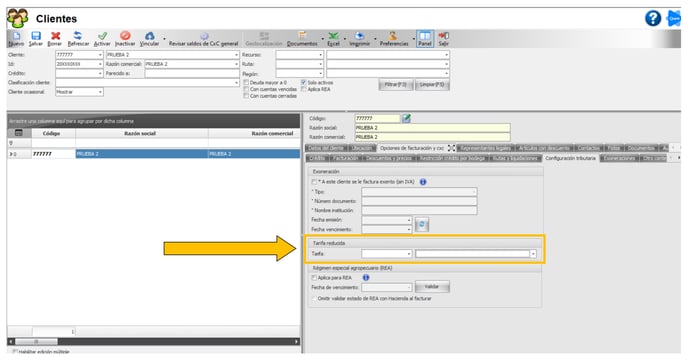Click the Vincular cloud icon

[150, 39]
